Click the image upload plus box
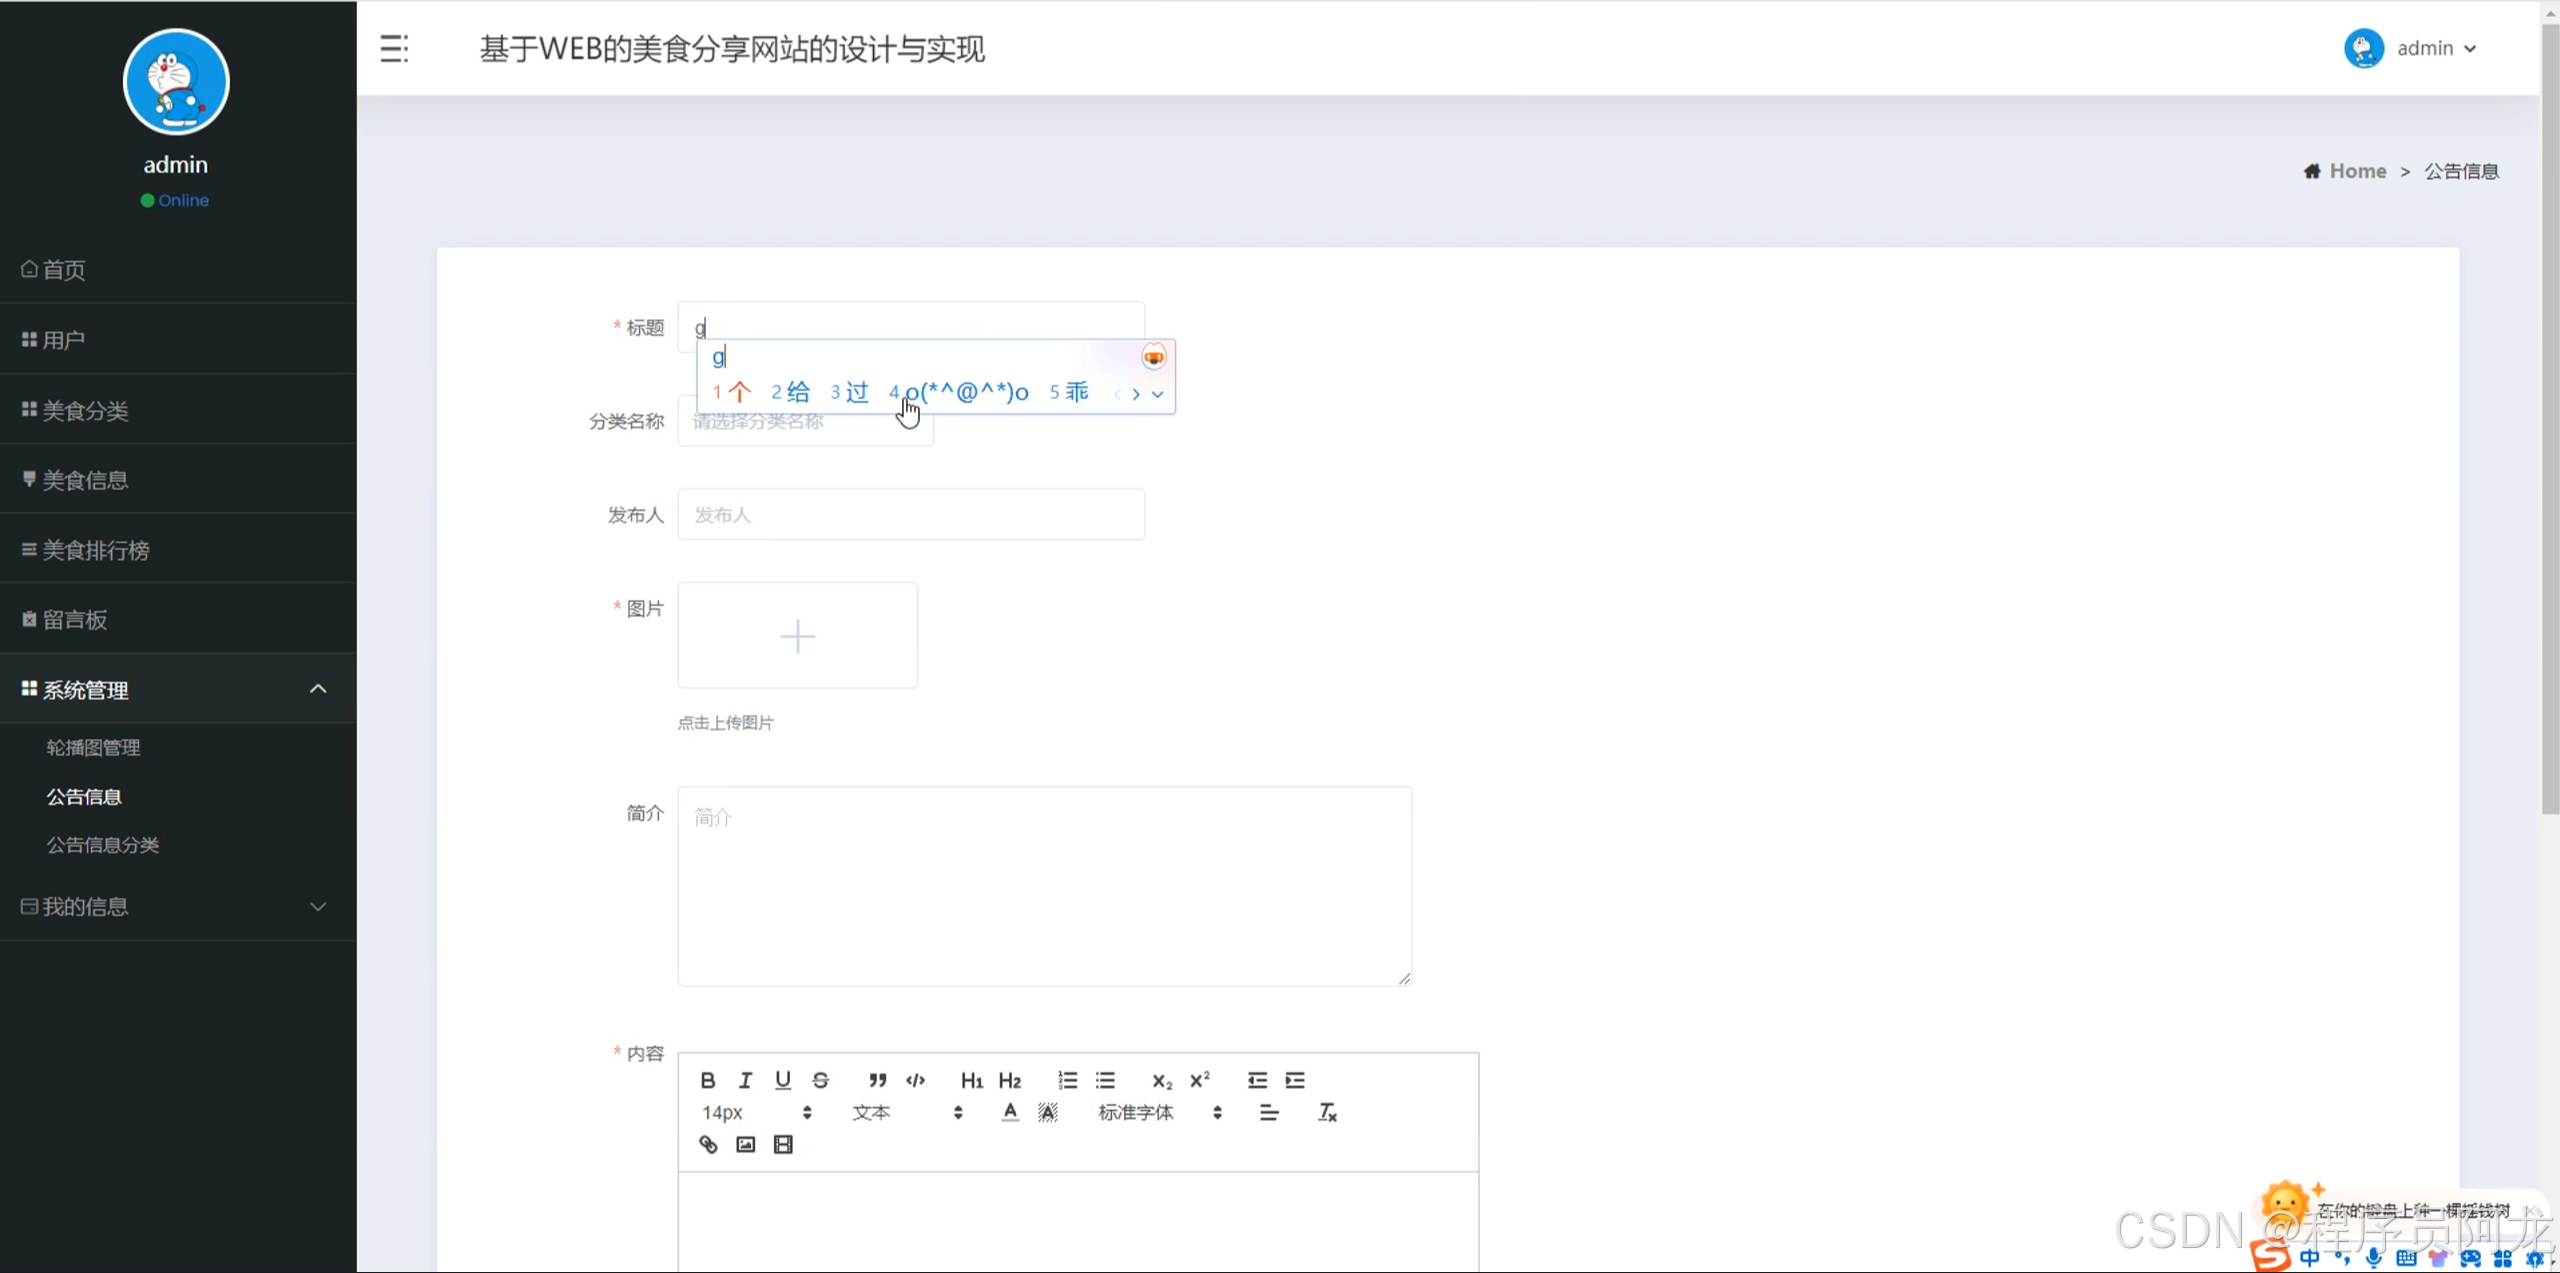The height and width of the screenshot is (1273, 2560). pos(797,635)
